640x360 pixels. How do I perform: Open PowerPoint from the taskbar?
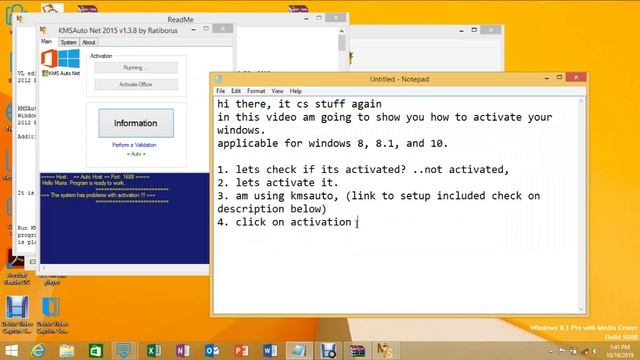click(x=241, y=351)
